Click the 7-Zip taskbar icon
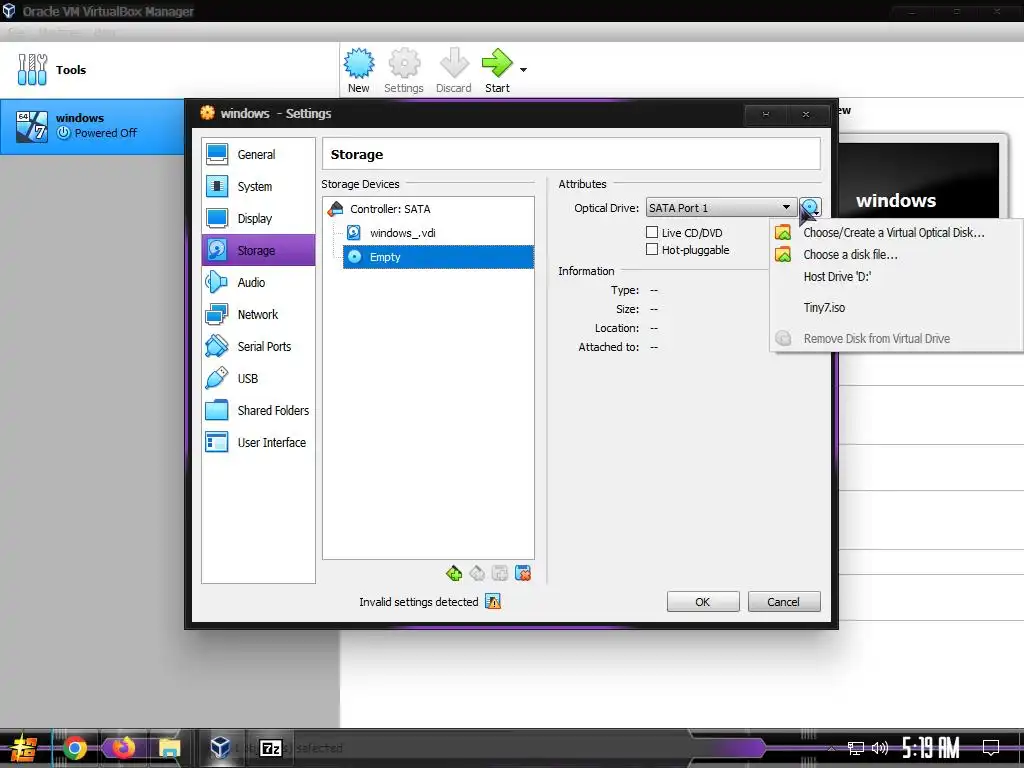1024x768 pixels. 271,748
